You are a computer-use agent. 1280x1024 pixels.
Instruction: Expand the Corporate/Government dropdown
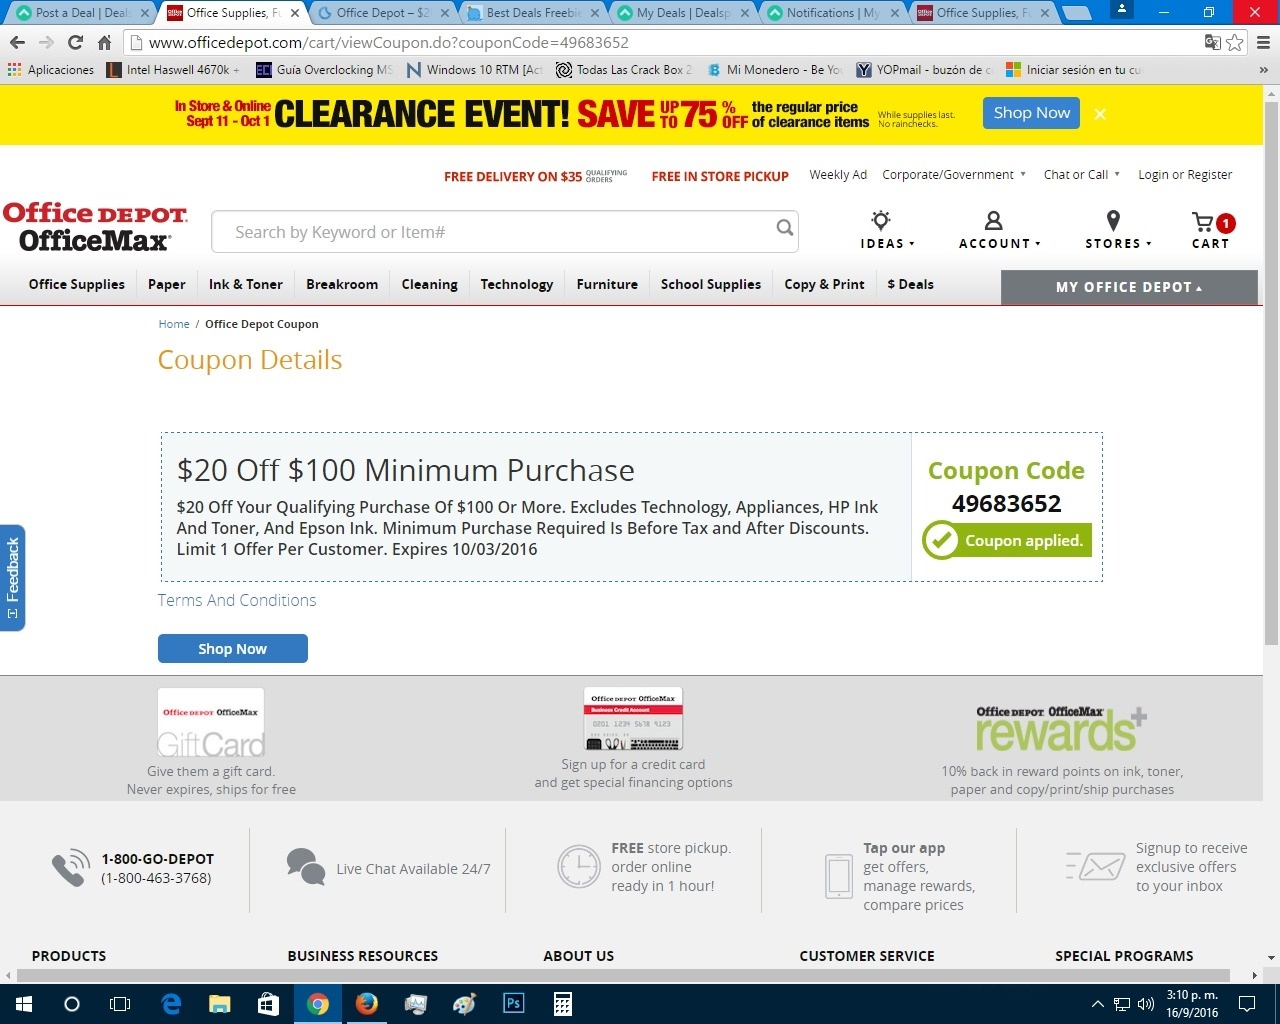click(x=954, y=174)
